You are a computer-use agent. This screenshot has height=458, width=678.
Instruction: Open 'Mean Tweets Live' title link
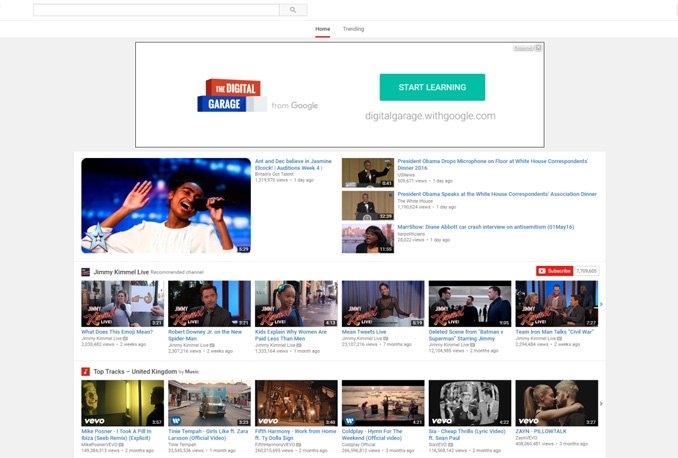[364, 332]
